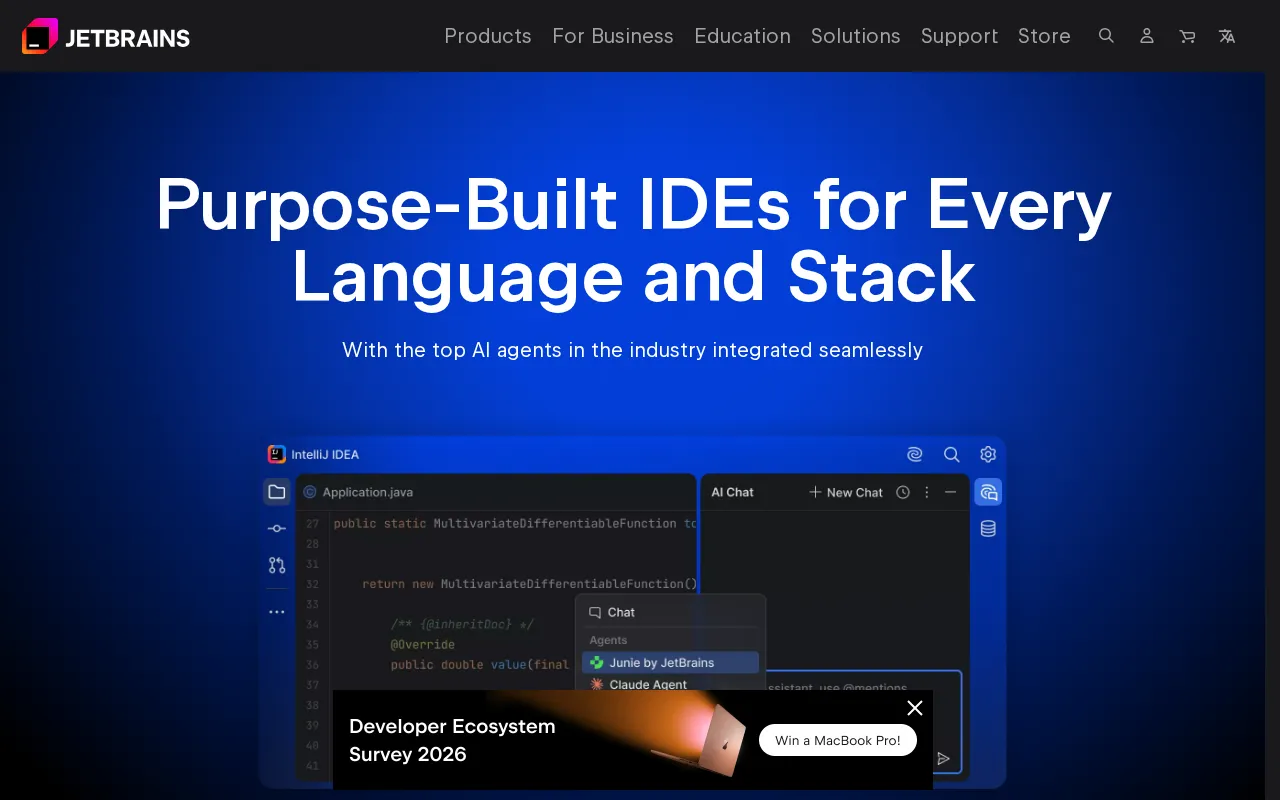The height and width of the screenshot is (800, 1280).
Task: Open AI Chat options kebab menu
Action: [x=927, y=492]
